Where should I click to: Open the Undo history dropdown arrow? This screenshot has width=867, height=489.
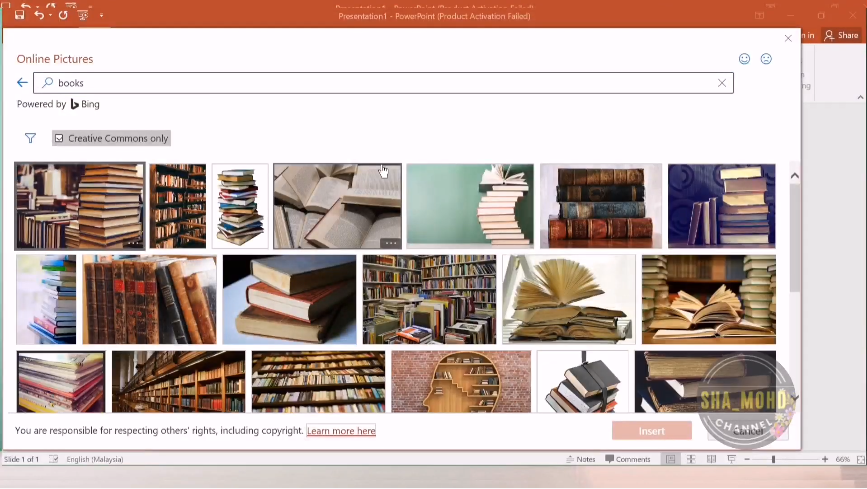click(50, 15)
